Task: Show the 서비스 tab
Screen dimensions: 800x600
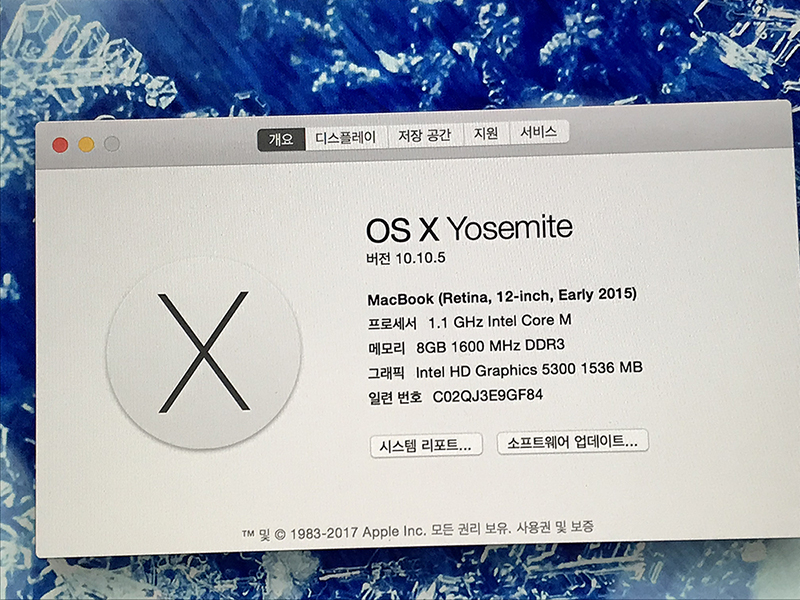Action: point(540,133)
